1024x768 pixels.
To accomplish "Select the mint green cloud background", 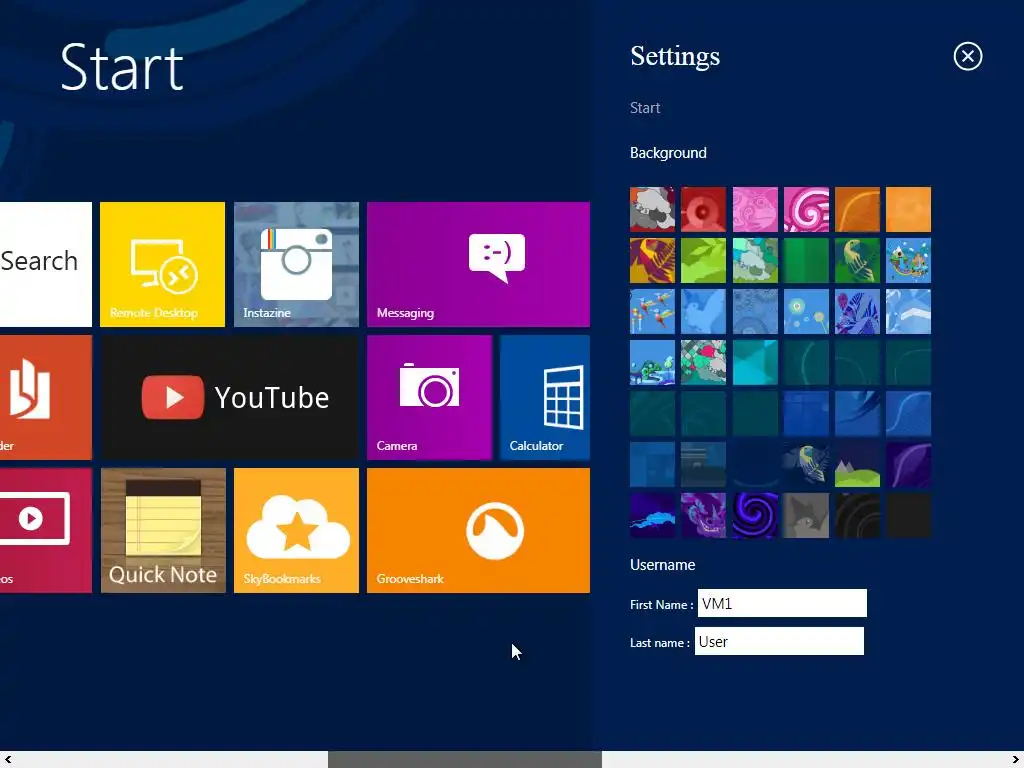I will (x=755, y=261).
